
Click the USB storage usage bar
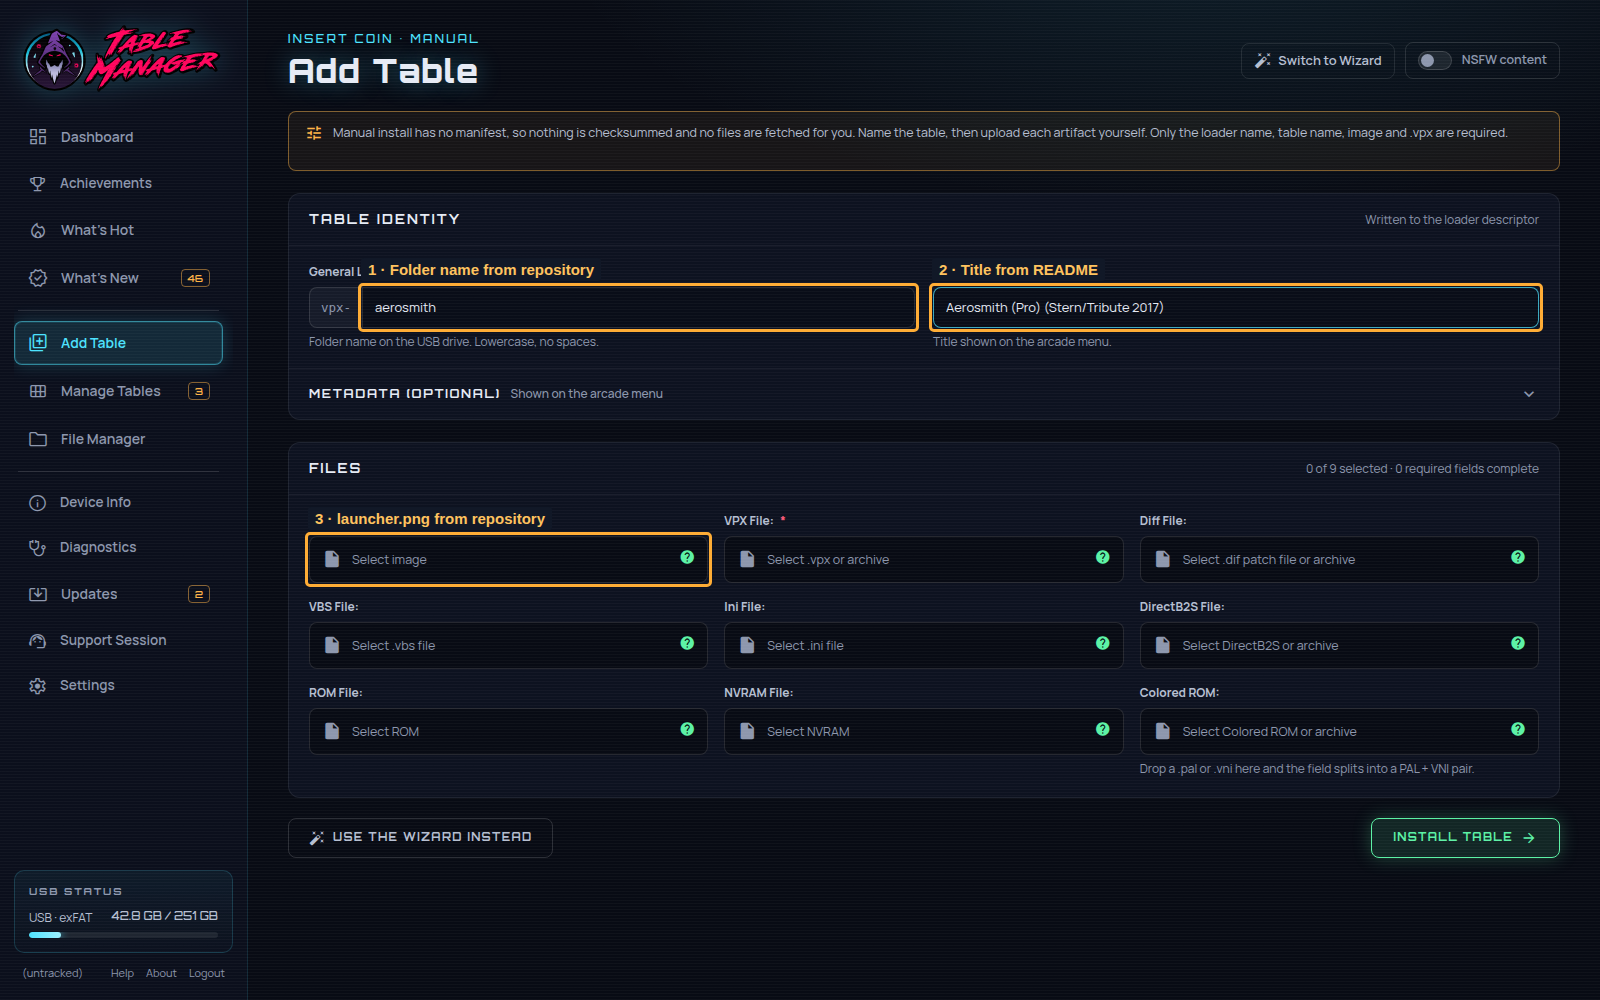pos(123,935)
